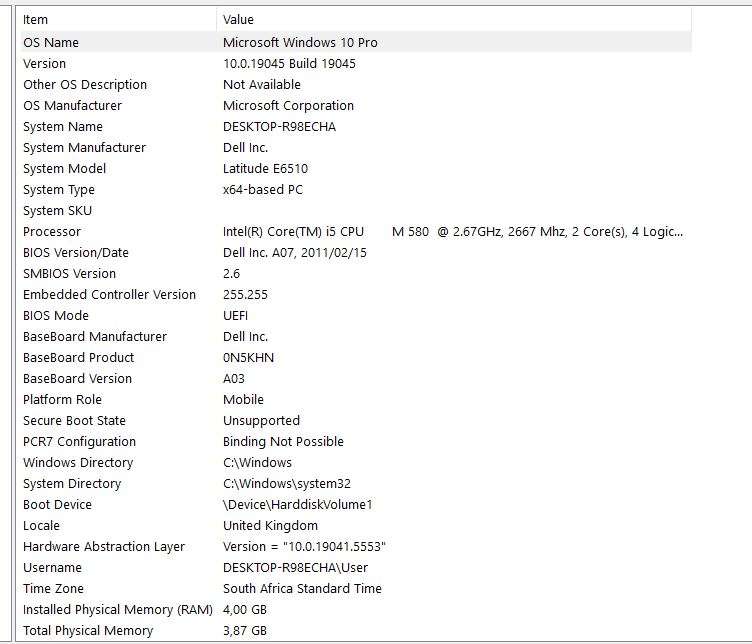752x644 pixels.
Task: Select the Hardware Abstraction Layer row
Action: point(355,547)
